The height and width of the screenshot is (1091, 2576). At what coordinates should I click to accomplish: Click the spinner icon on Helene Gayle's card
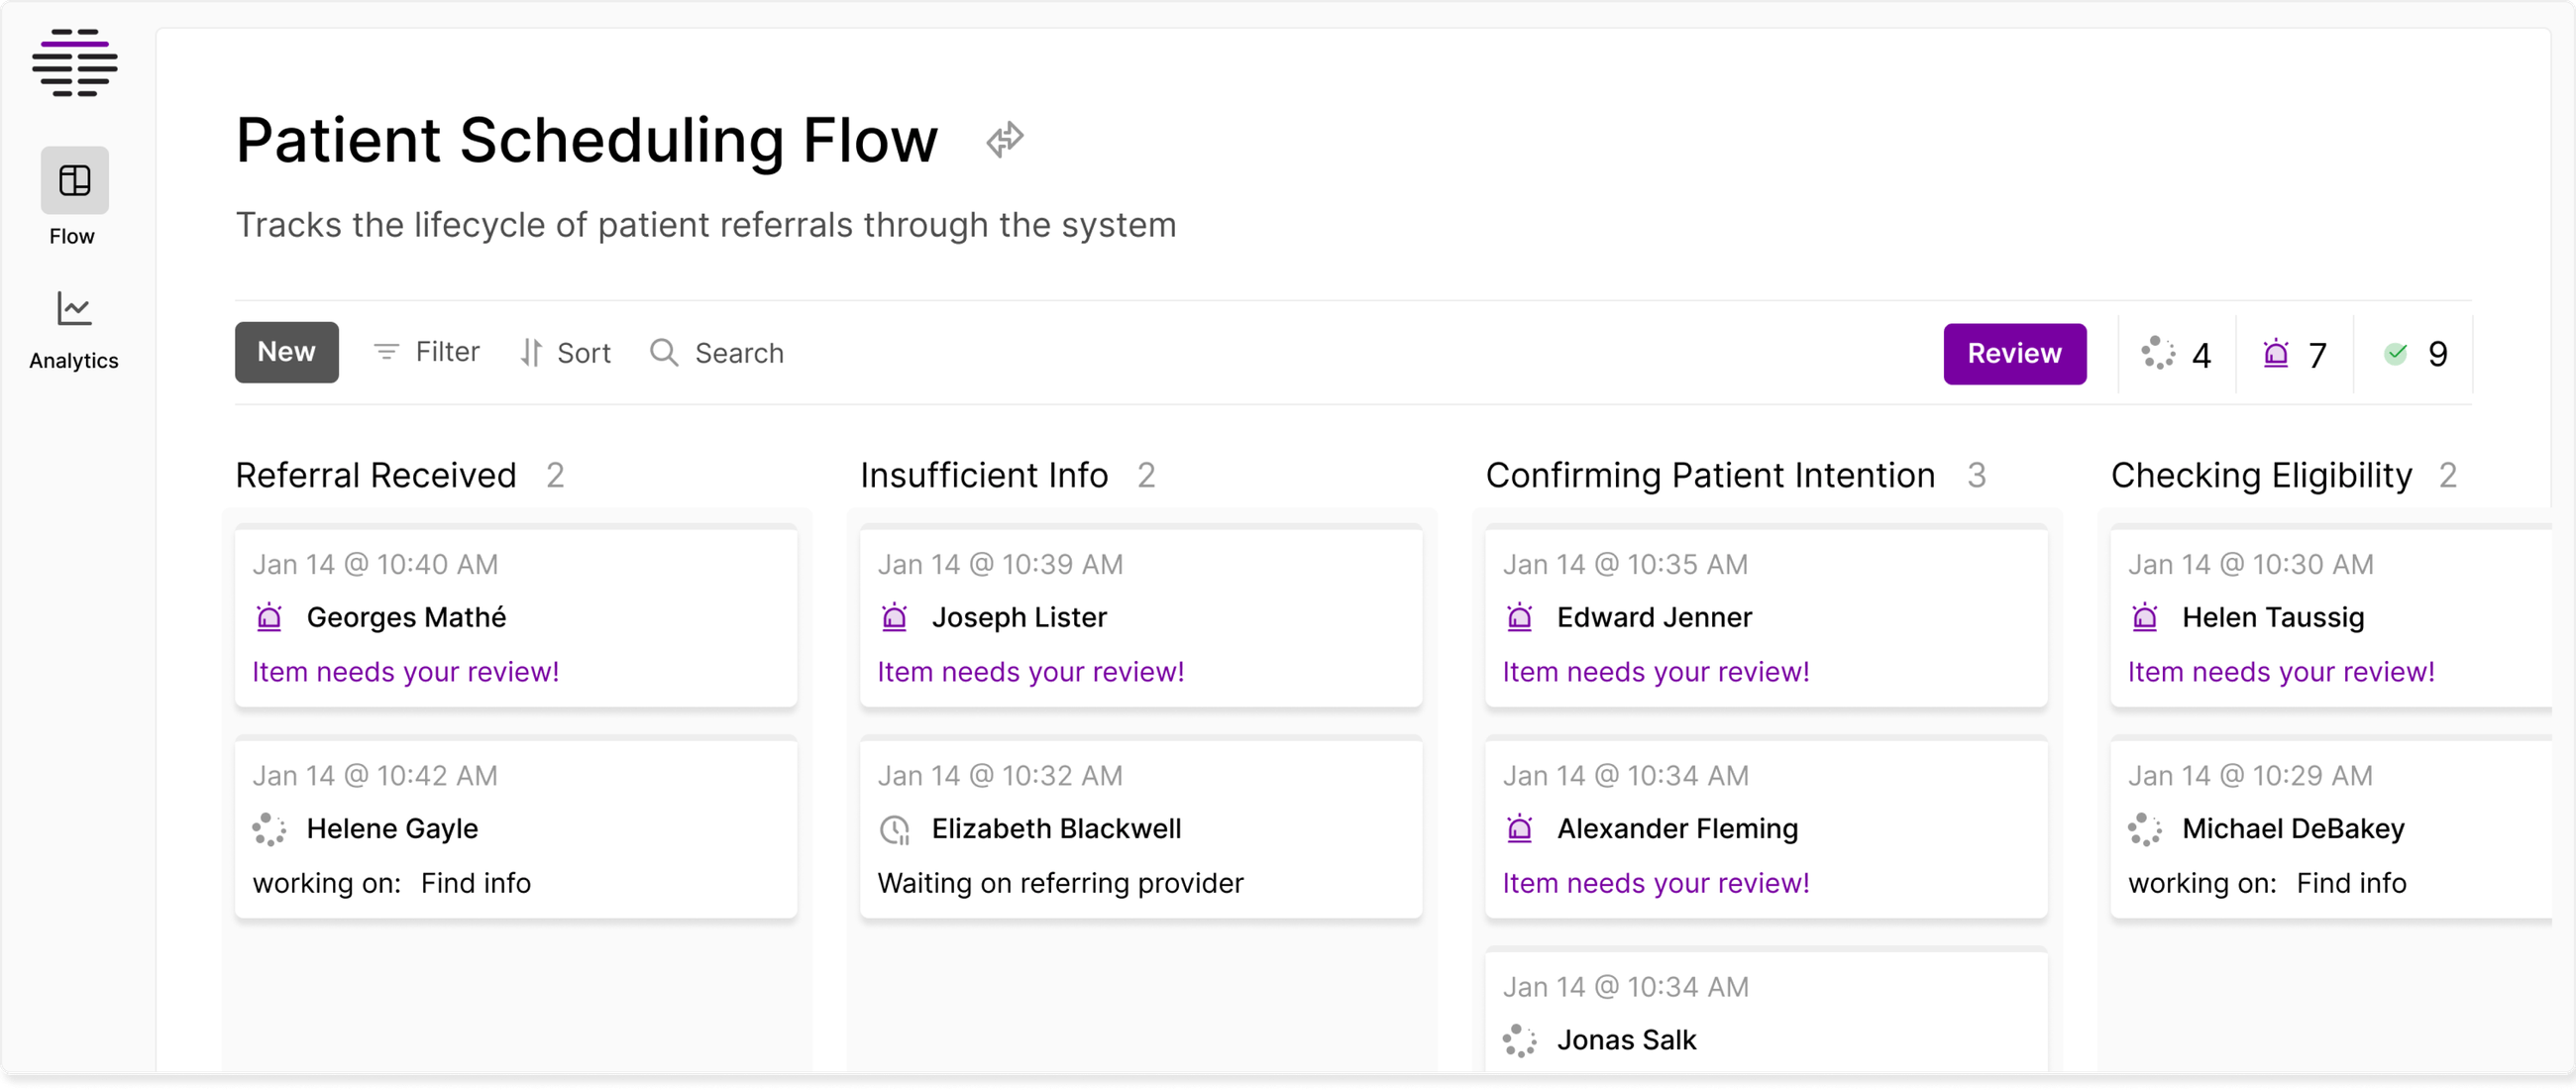coord(269,829)
